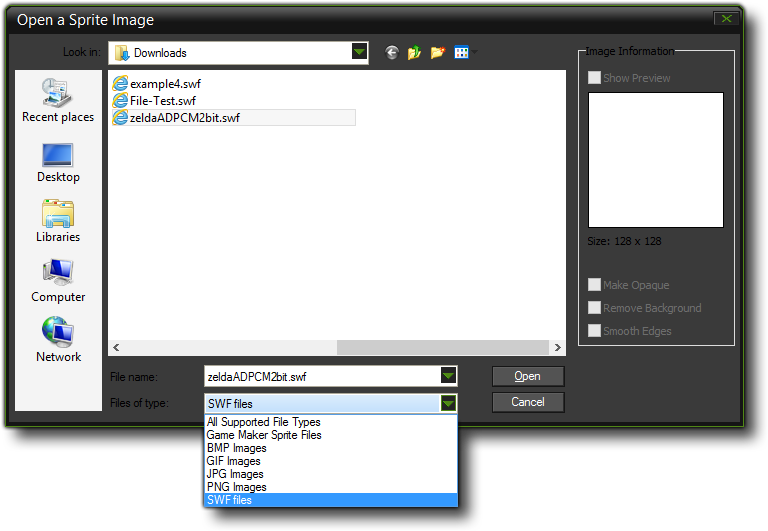Select All Supported File Types option
This screenshot has width=768, height=531.
(x=263, y=422)
